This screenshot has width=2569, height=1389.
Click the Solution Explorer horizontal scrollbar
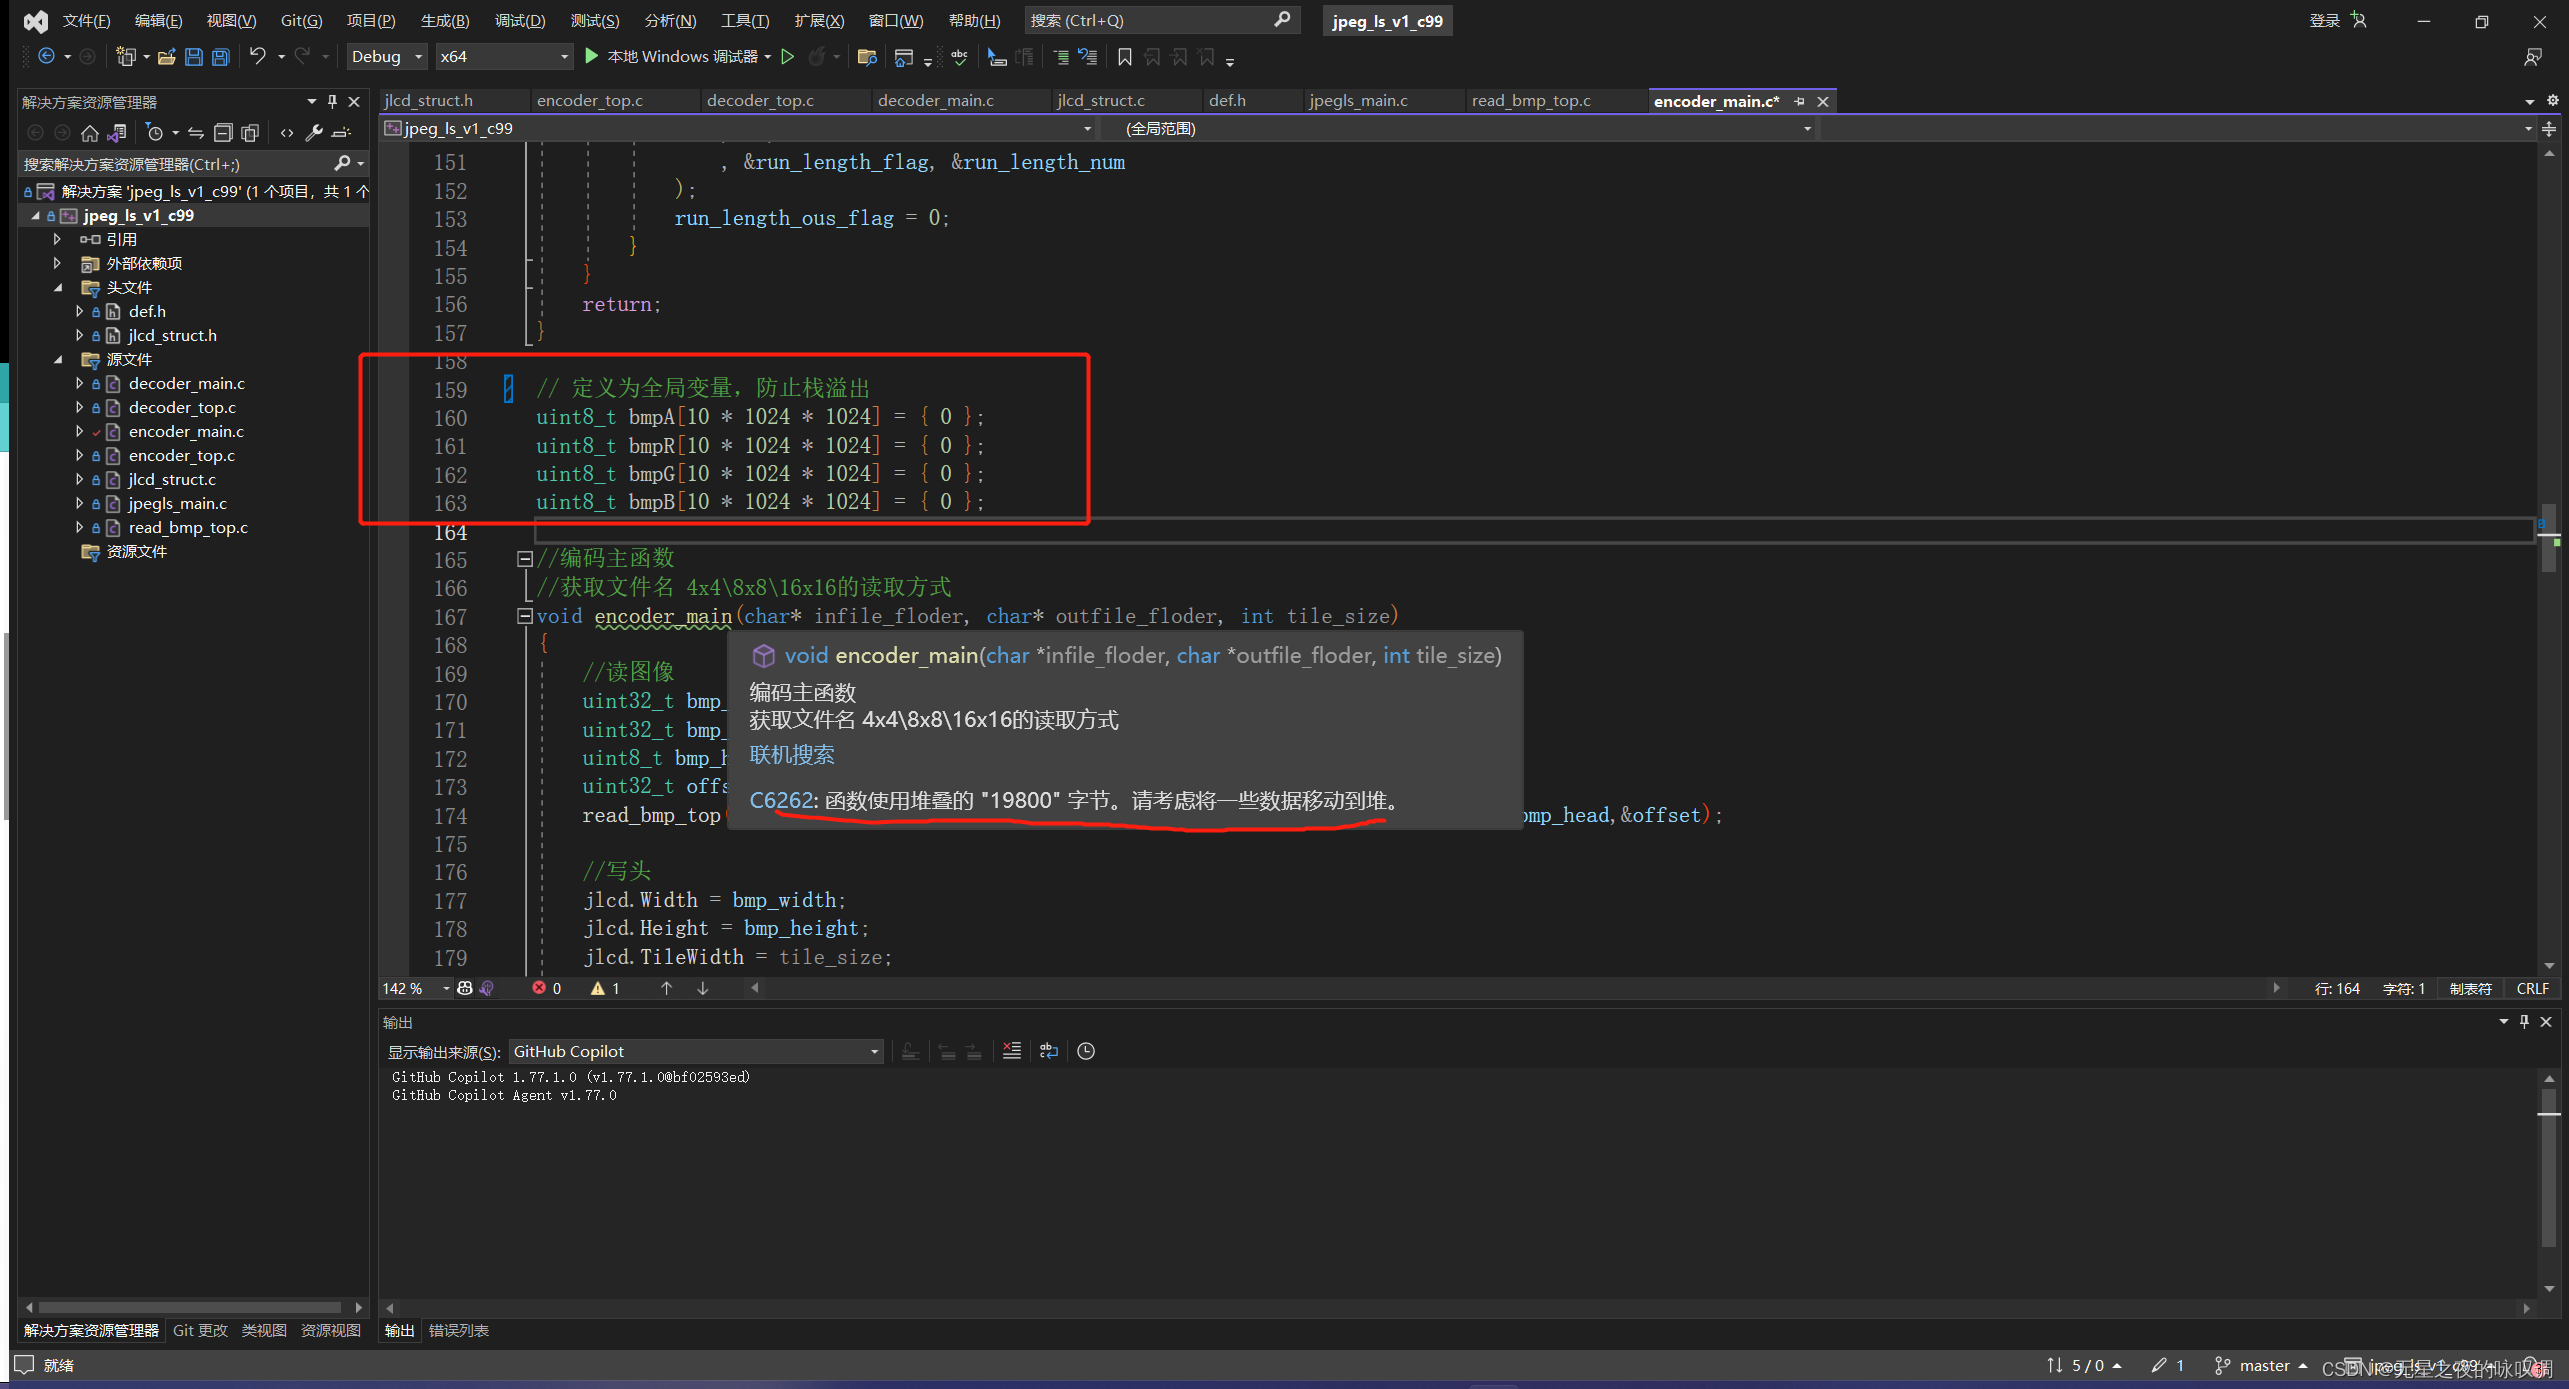pyautogui.click(x=190, y=1307)
